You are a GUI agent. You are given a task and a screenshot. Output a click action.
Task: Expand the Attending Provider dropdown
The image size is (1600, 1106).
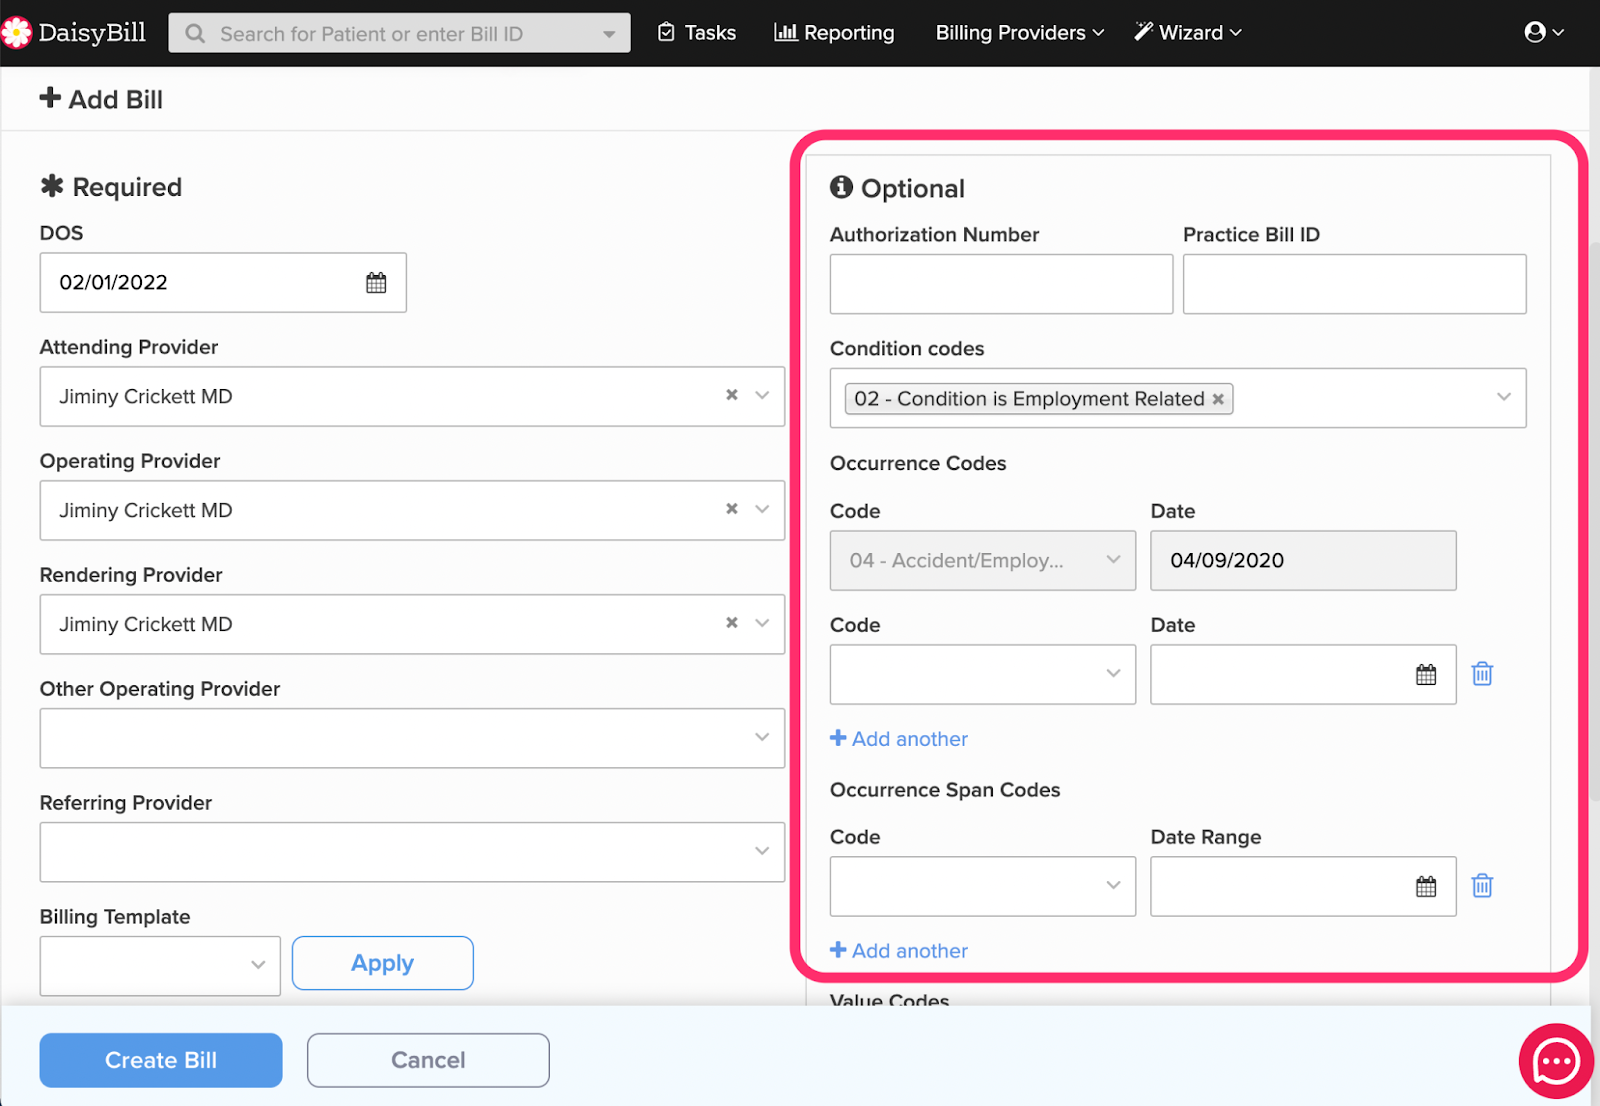coord(762,395)
